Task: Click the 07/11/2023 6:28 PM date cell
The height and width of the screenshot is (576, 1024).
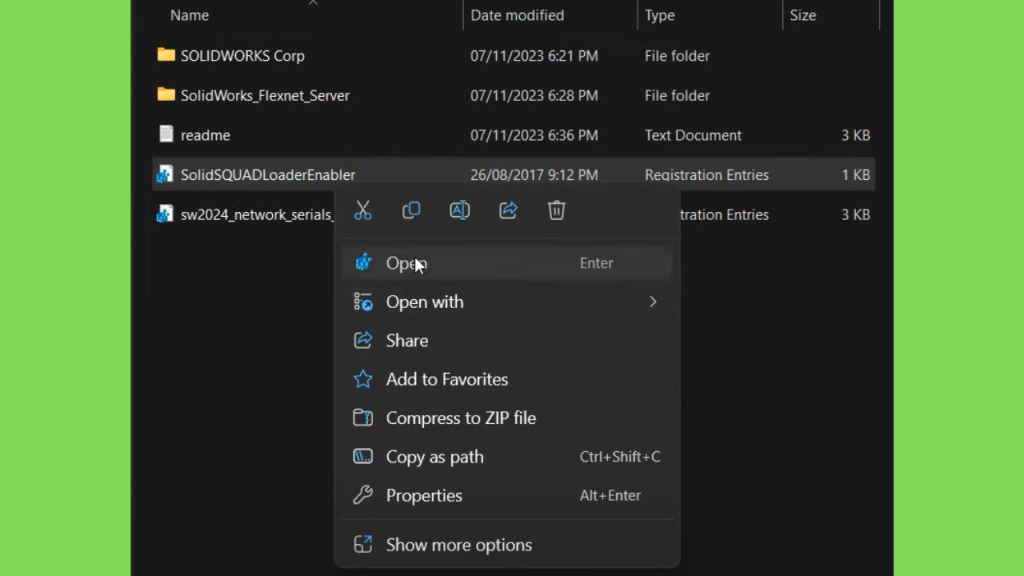Action: tap(534, 95)
